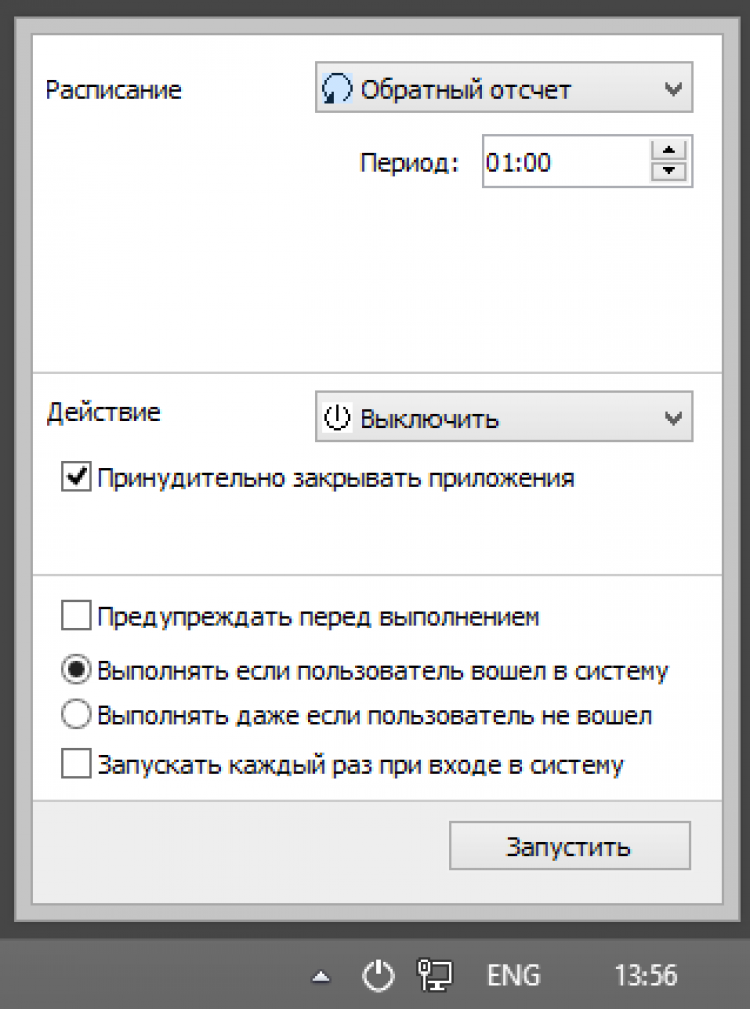Image resolution: width=750 pixels, height=1009 pixels.
Task: Increase period with up spinner arrow
Action: click(670, 151)
